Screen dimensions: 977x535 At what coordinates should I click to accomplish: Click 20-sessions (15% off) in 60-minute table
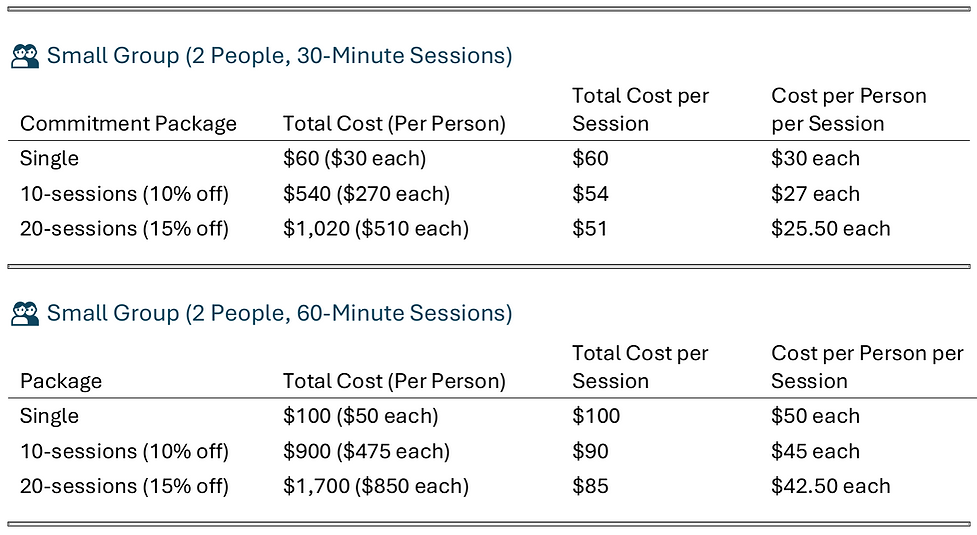coord(125,486)
